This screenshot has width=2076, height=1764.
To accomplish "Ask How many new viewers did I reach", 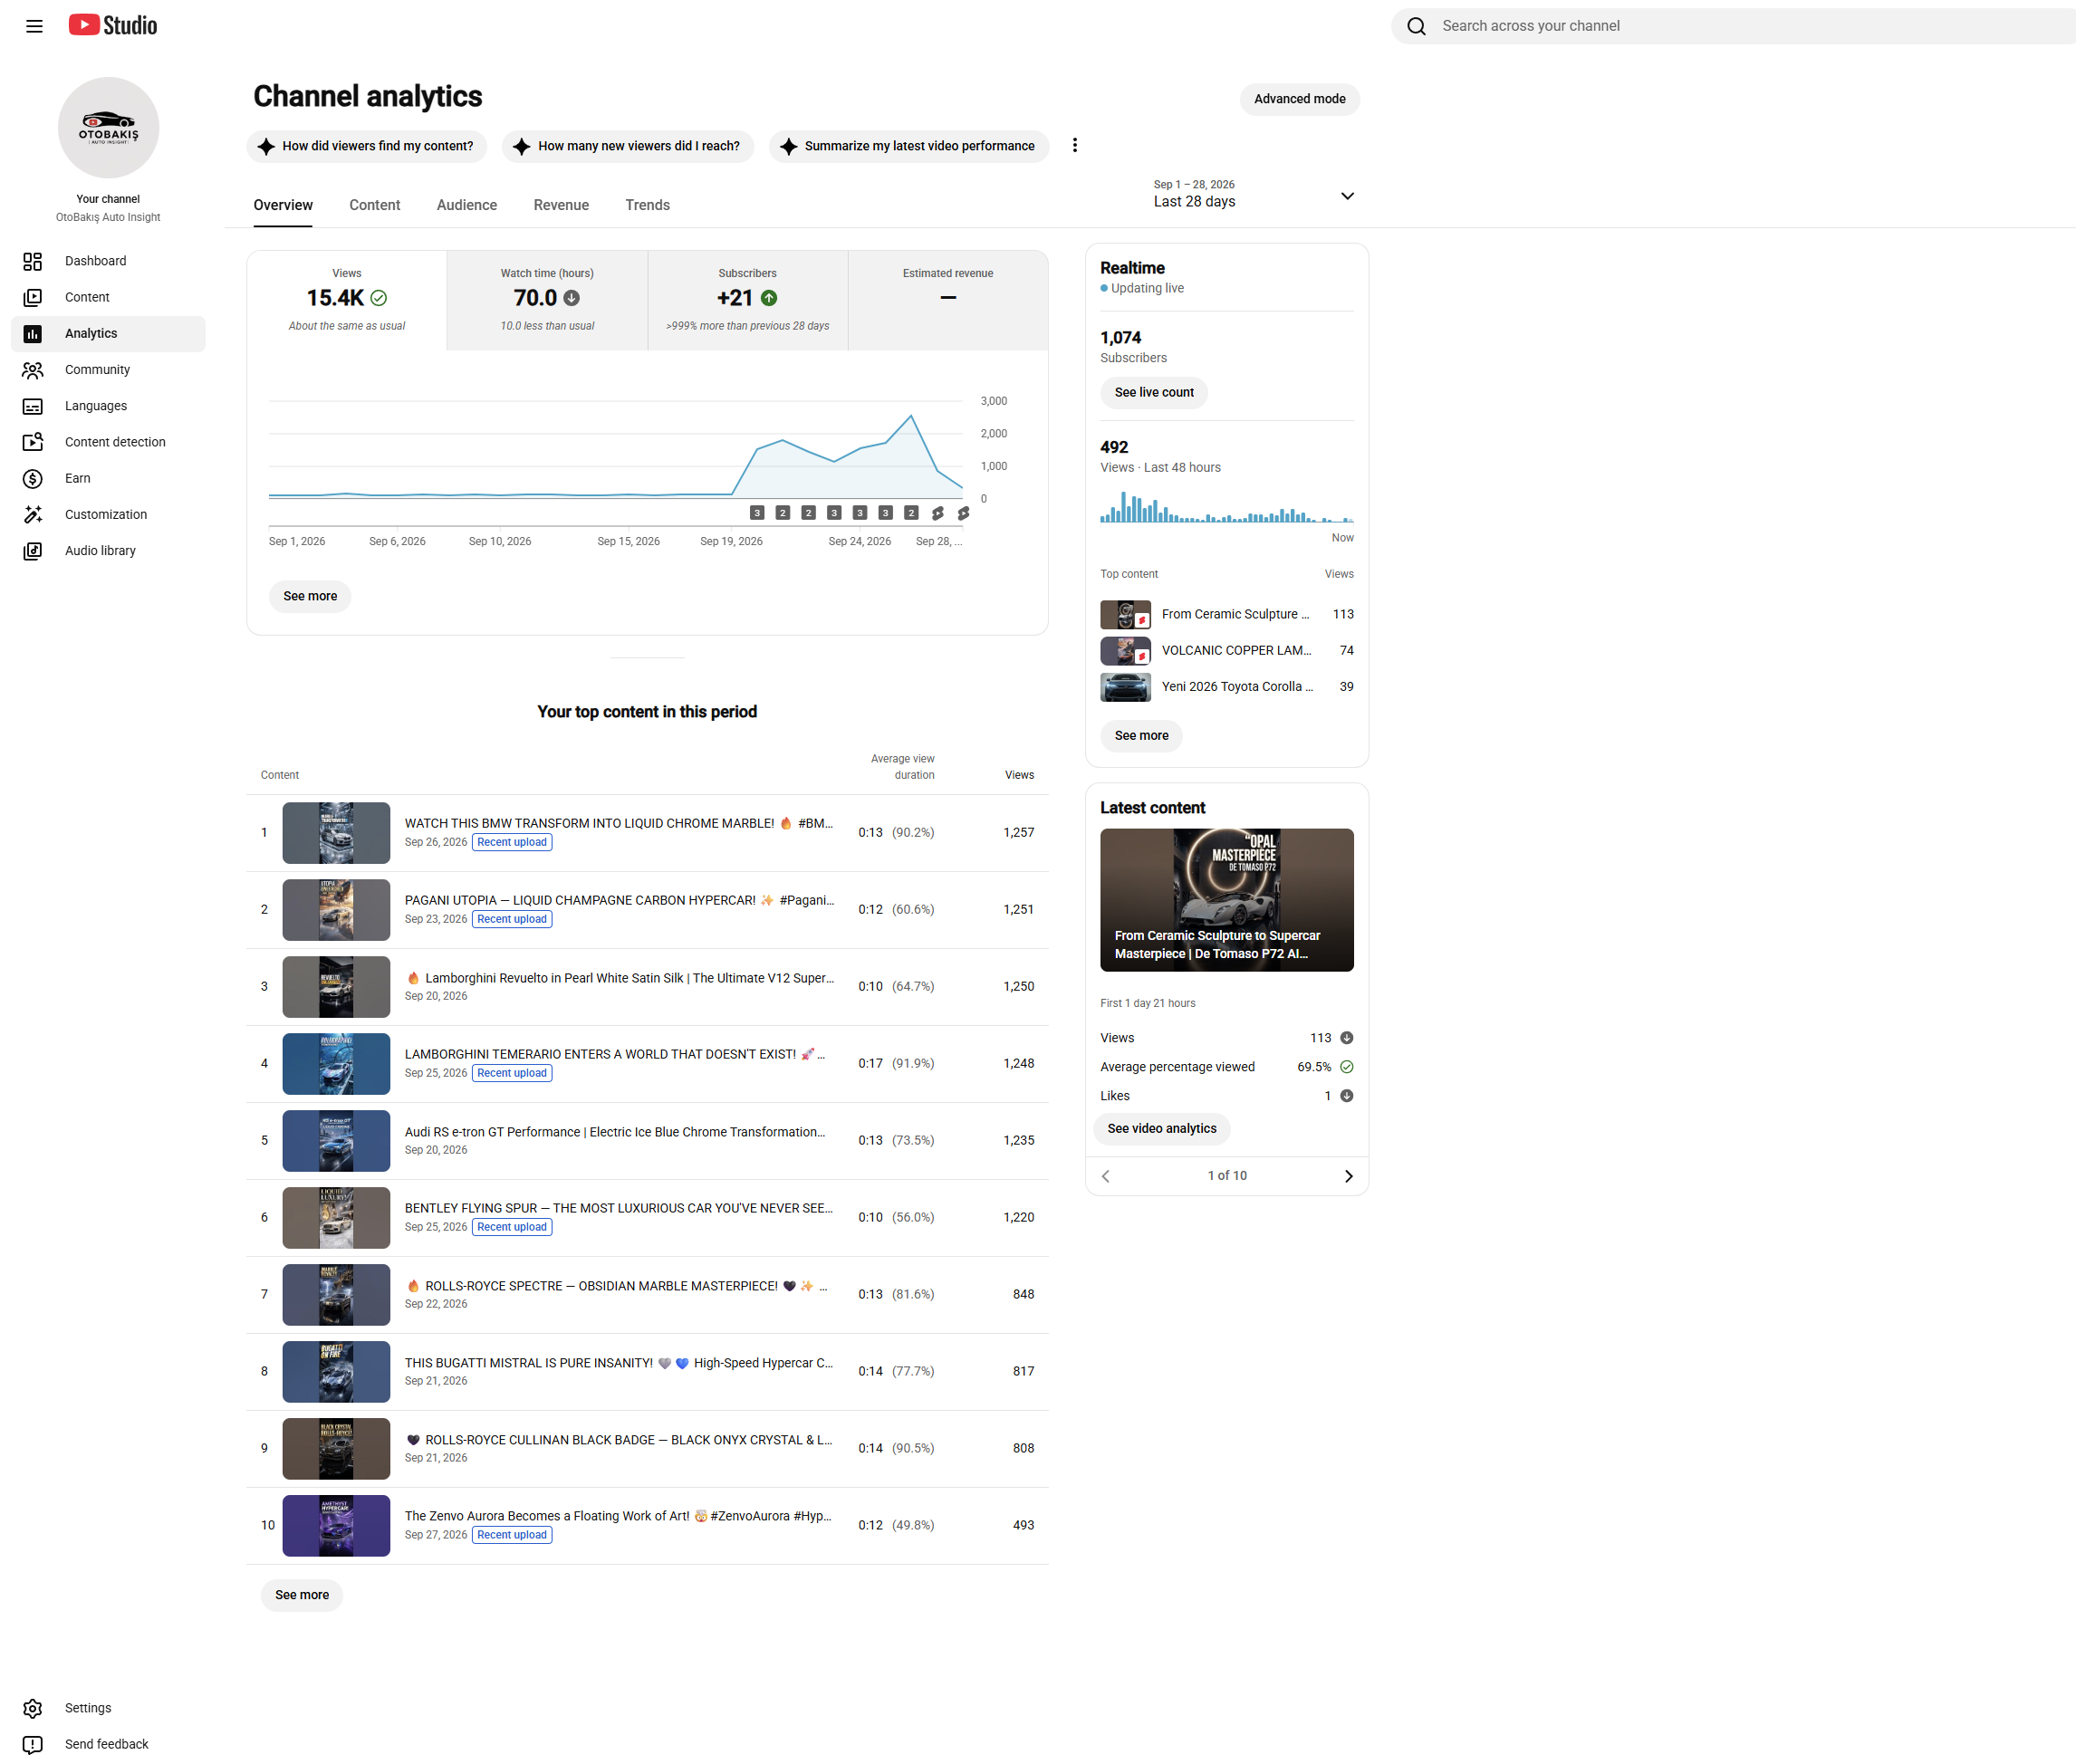I will click(628, 146).
